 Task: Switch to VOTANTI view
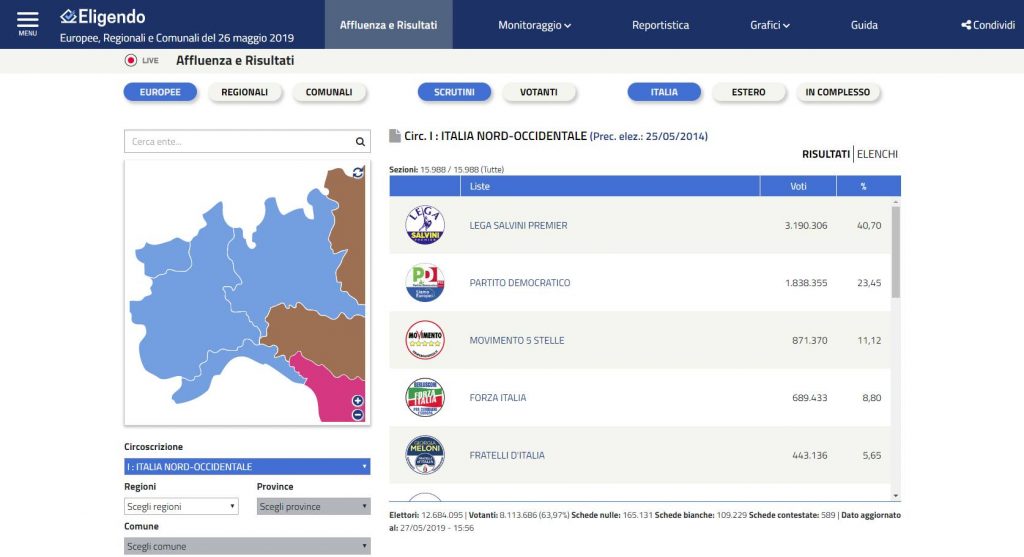click(x=539, y=92)
